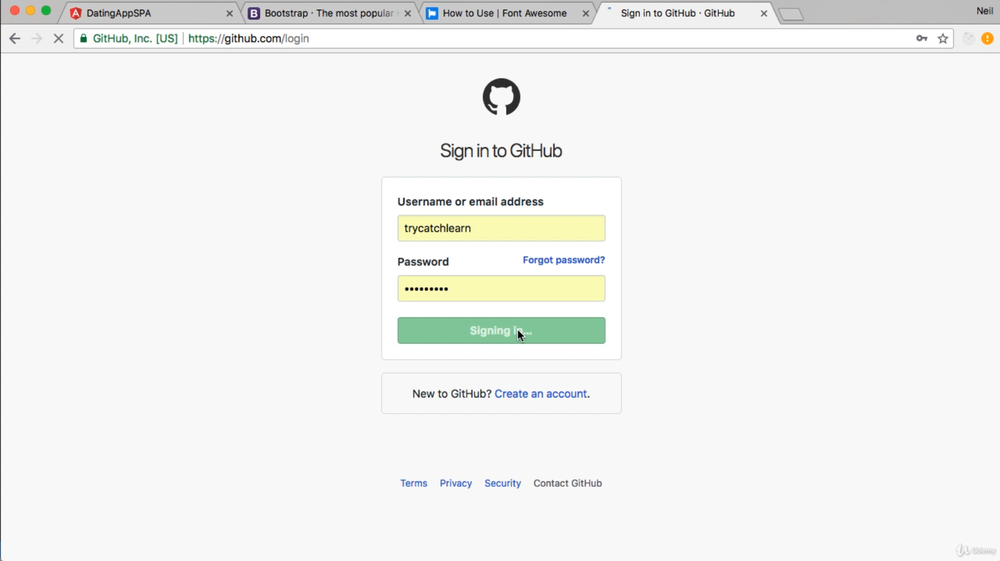Click the Contact GitHub footer link
Screen dimensions: 1000x561
(x=568, y=483)
